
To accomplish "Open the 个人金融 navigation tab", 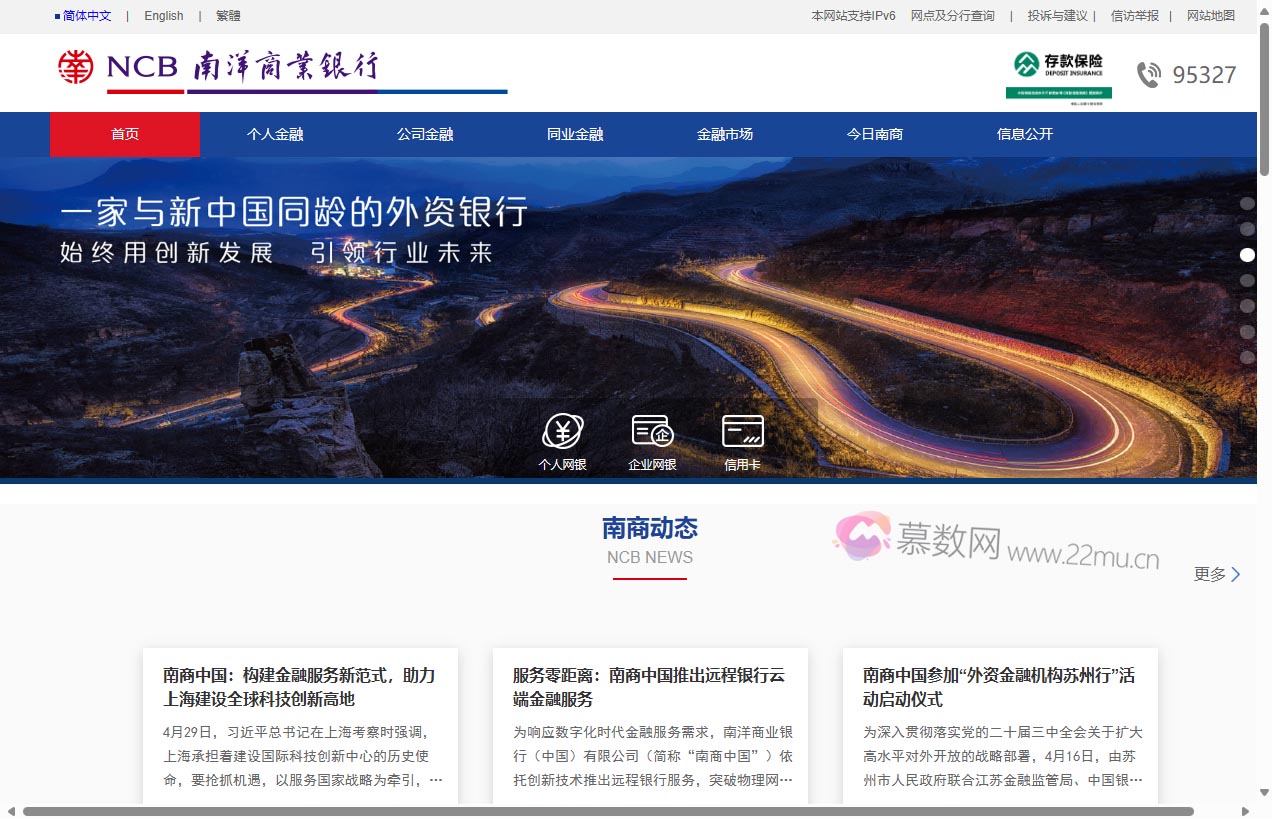I will click(x=274, y=133).
